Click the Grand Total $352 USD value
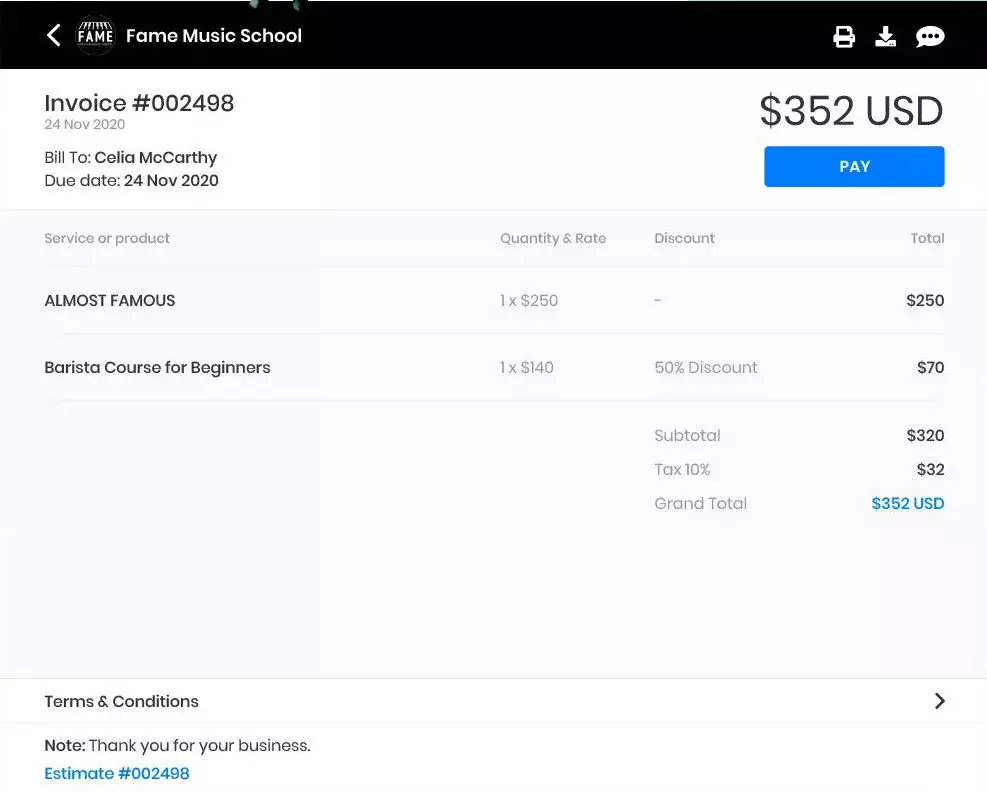The image size is (987, 792). tap(907, 503)
